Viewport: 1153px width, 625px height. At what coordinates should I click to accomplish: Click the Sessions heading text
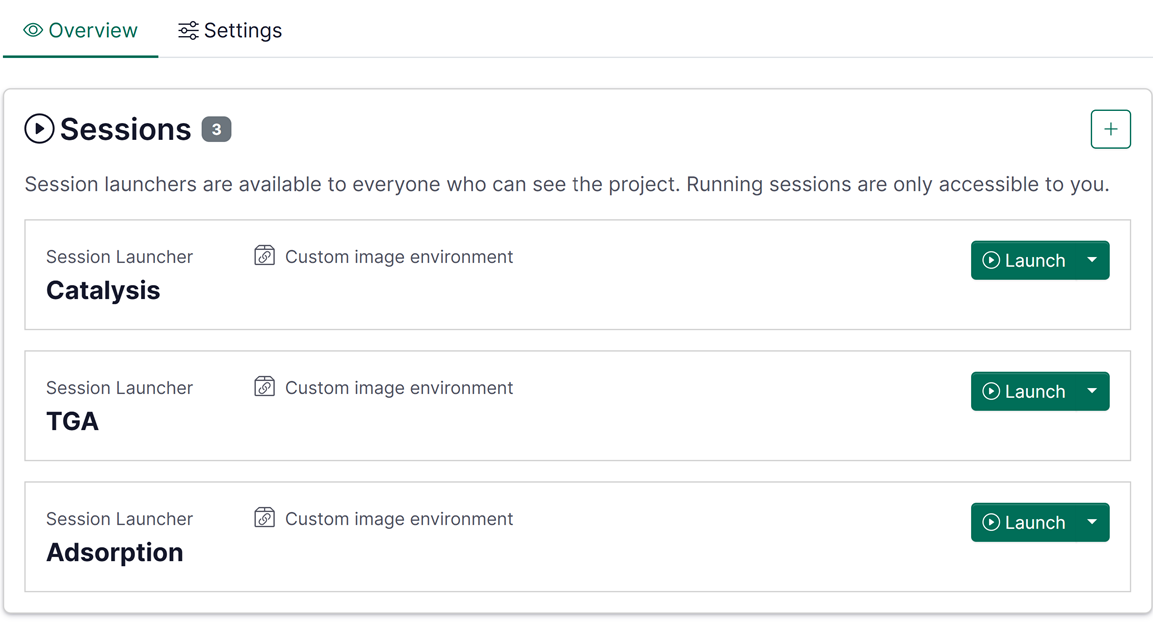click(125, 129)
